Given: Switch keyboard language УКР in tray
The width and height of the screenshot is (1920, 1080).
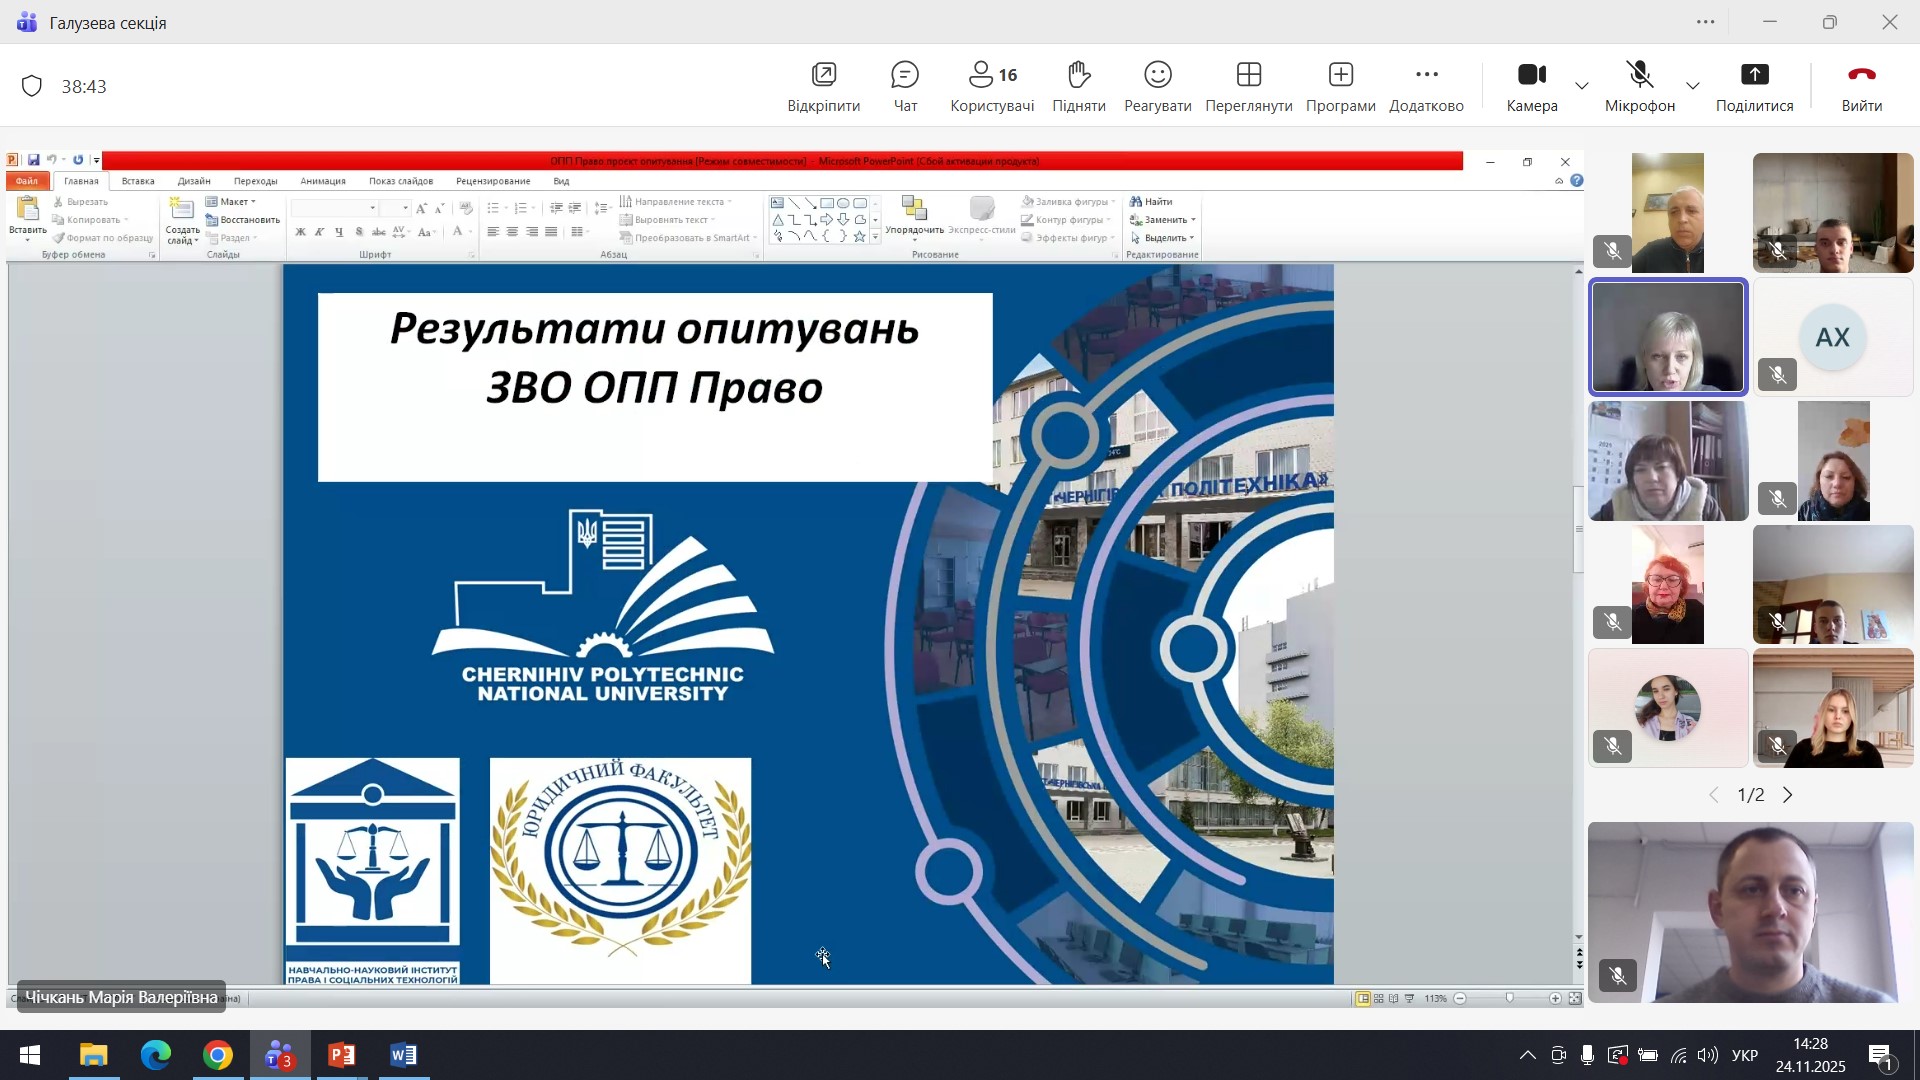Looking at the screenshot, I should (1745, 1057).
